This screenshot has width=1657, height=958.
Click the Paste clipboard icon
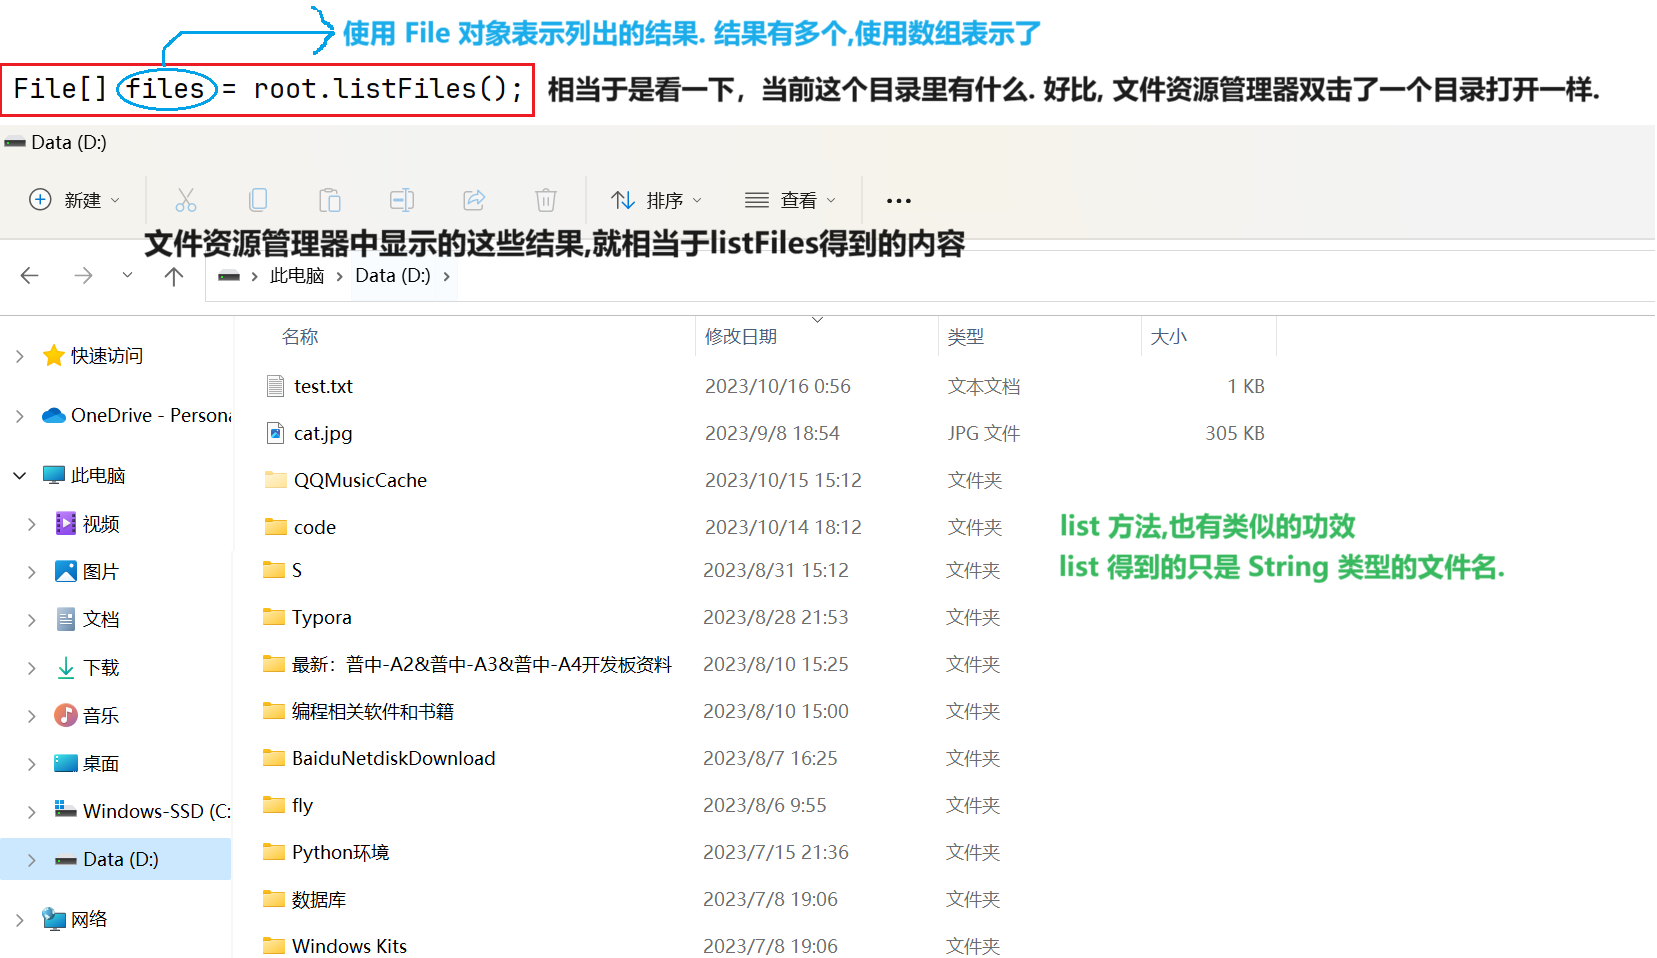tap(330, 200)
